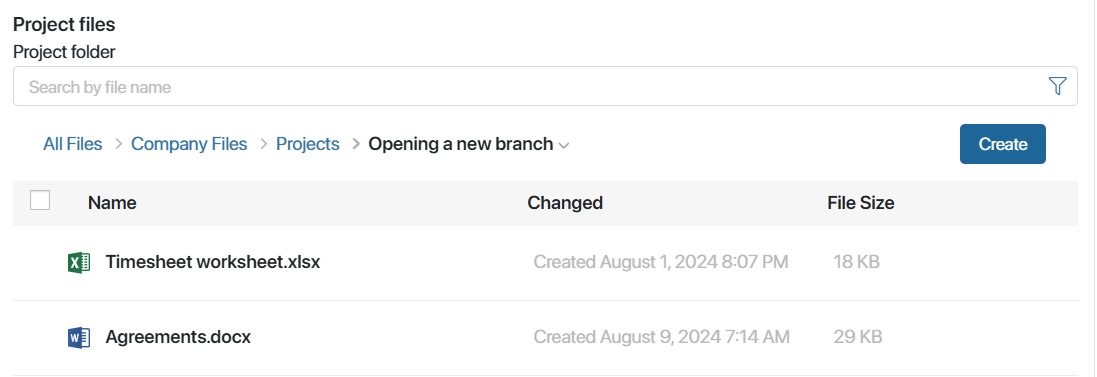Select the Created August 9, 2024 date cell
Image resolution: width=1097 pixels, height=377 pixels.
click(661, 337)
